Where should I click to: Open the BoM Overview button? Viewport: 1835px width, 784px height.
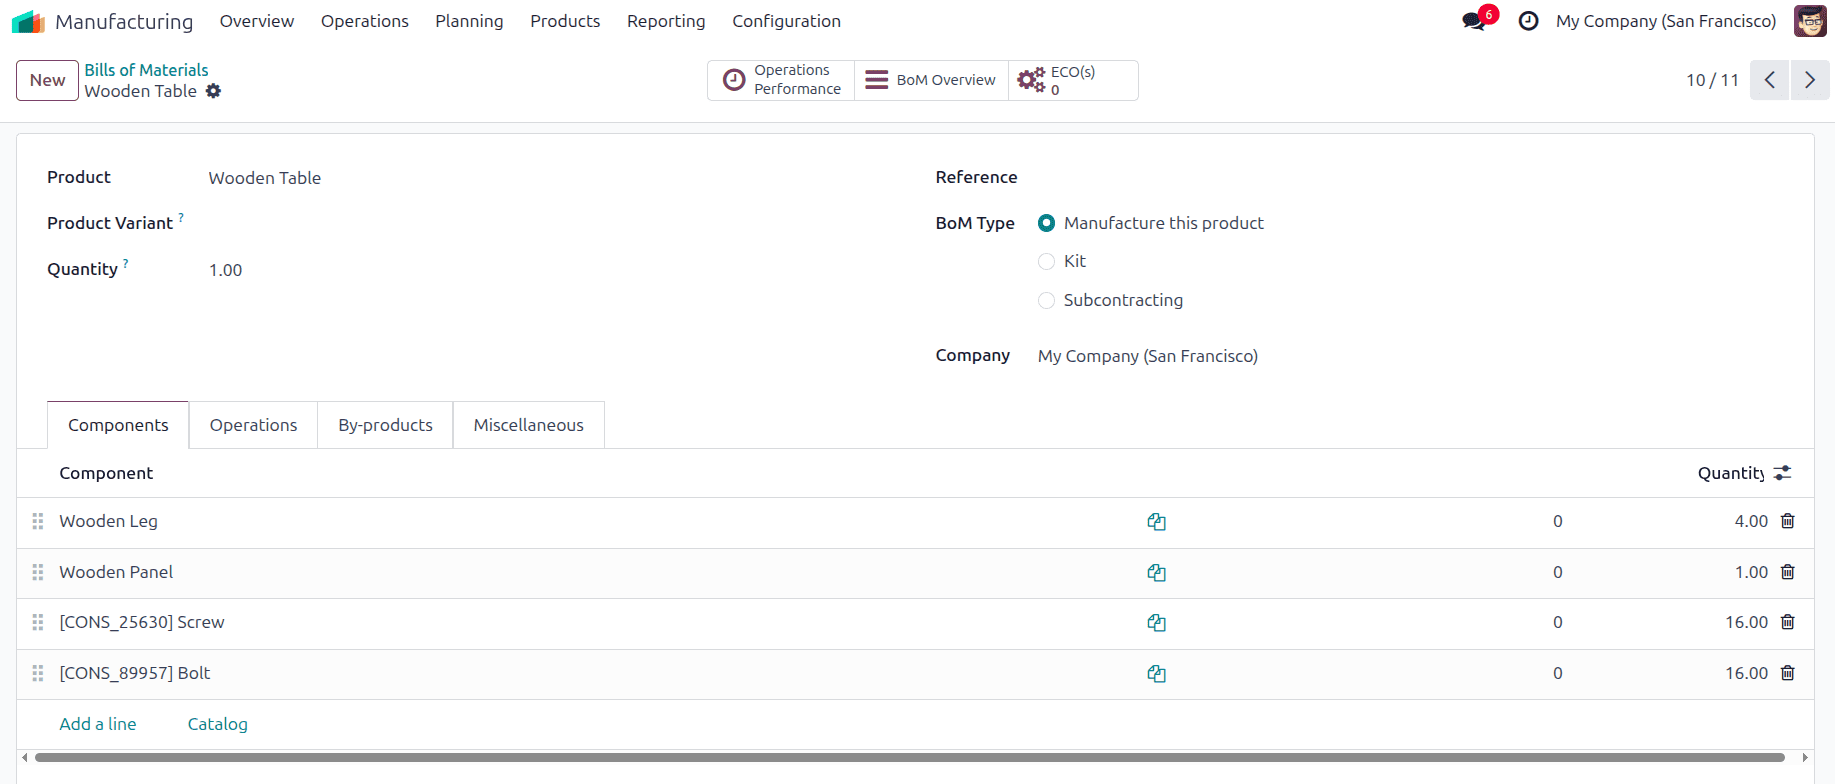tap(931, 80)
